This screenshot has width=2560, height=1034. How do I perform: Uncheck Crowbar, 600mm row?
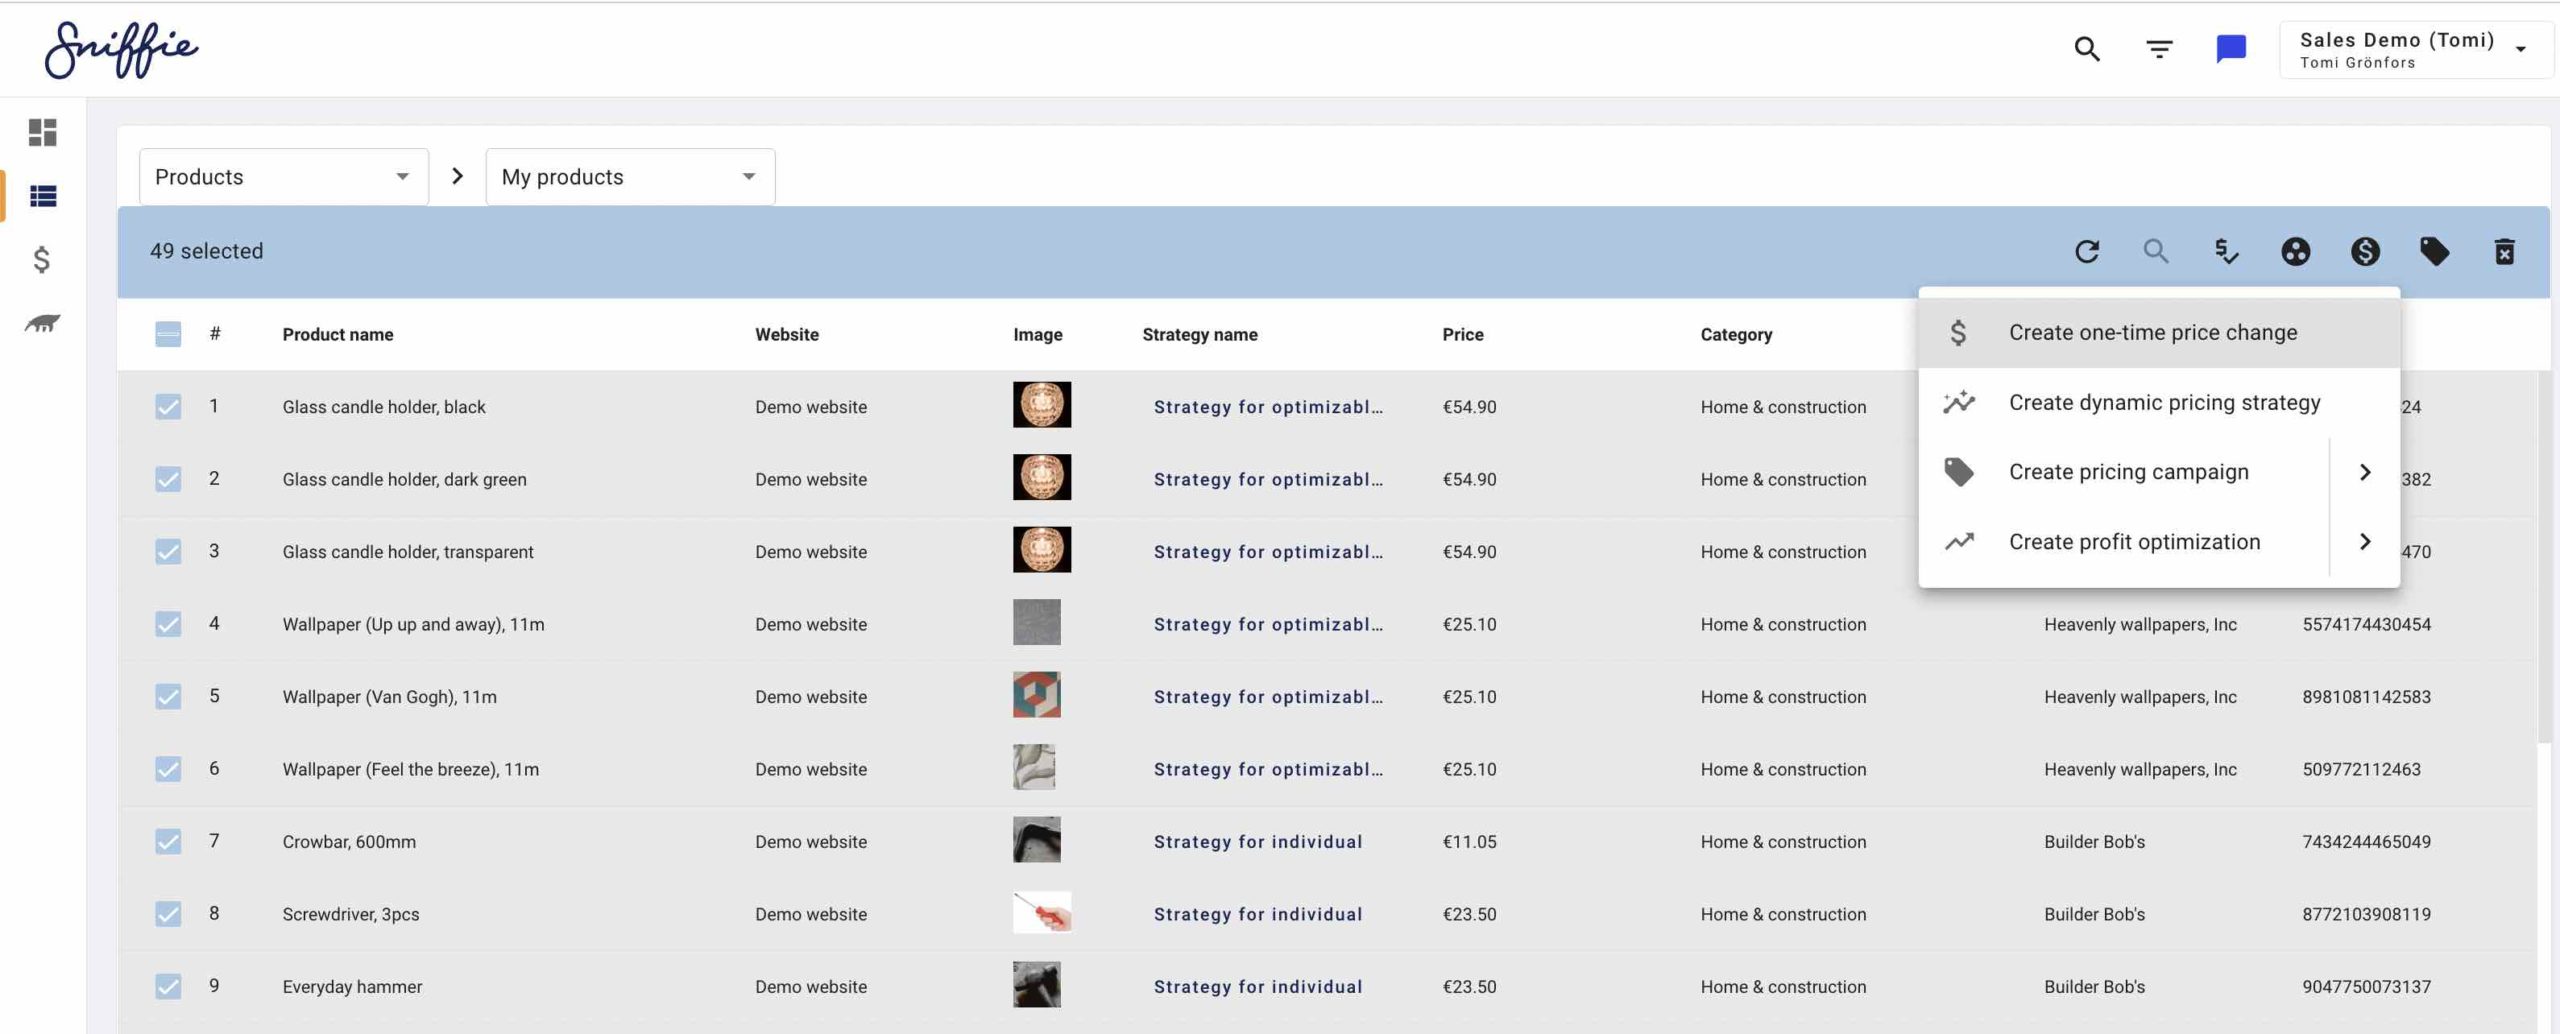point(168,842)
